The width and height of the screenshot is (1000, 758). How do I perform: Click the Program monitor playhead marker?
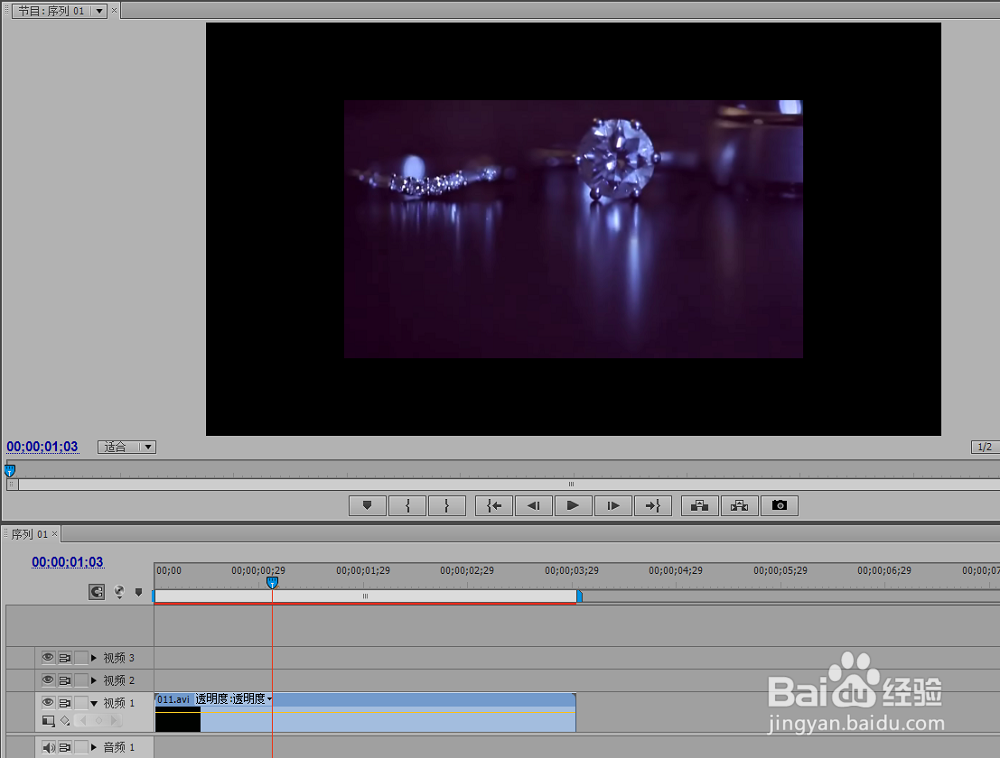[x=10, y=470]
